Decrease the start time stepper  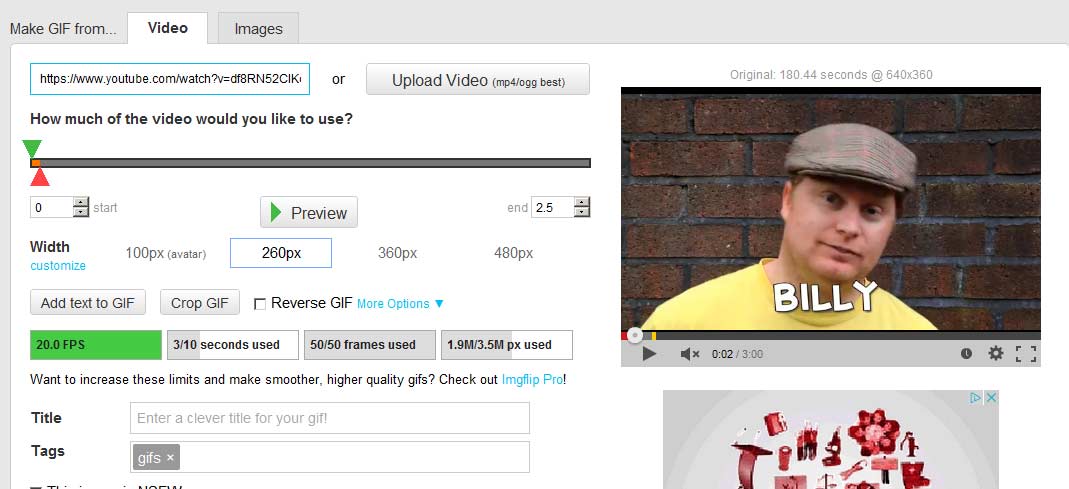(x=81, y=213)
